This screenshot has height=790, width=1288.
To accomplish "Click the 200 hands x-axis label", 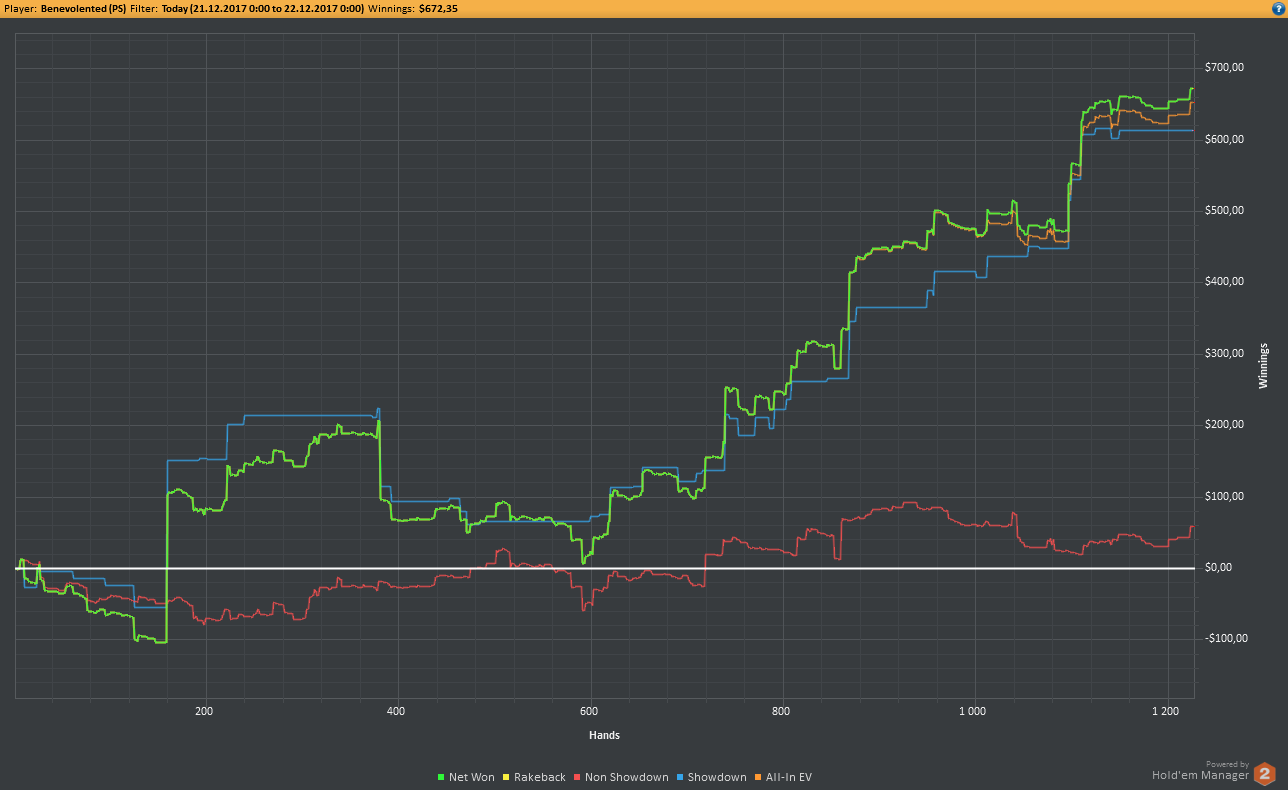I will point(205,712).
